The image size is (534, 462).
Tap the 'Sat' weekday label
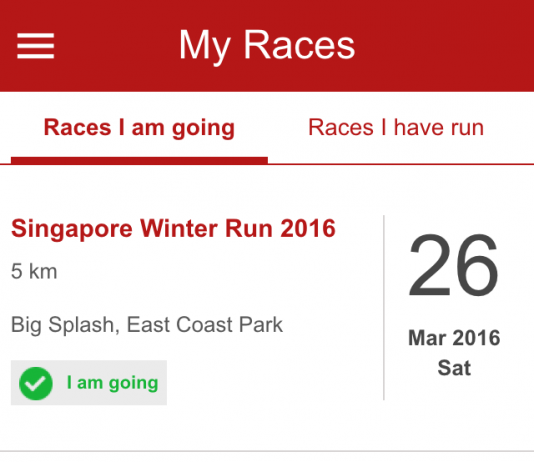(x=454, y=368)
